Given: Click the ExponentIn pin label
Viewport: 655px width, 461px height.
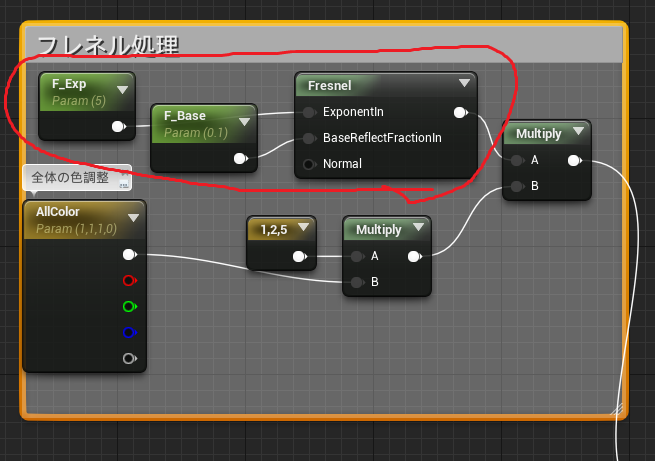Looking at the screenshot, I should tap(353, 112).
